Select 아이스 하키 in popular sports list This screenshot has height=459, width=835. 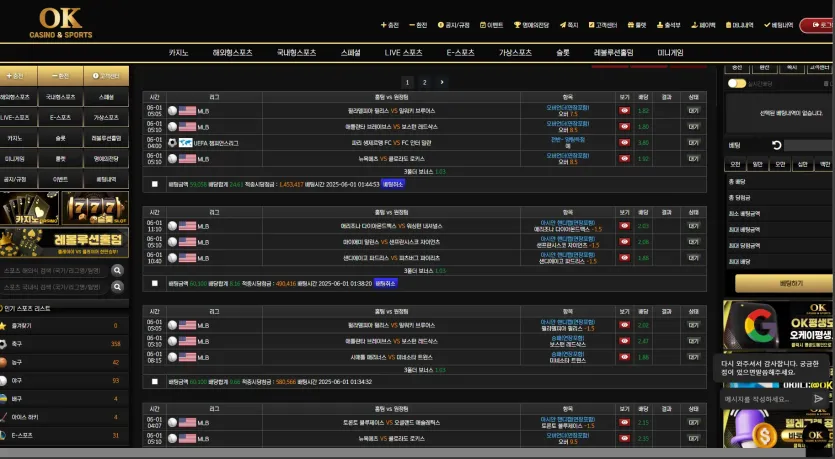click(x=64, y=417)
